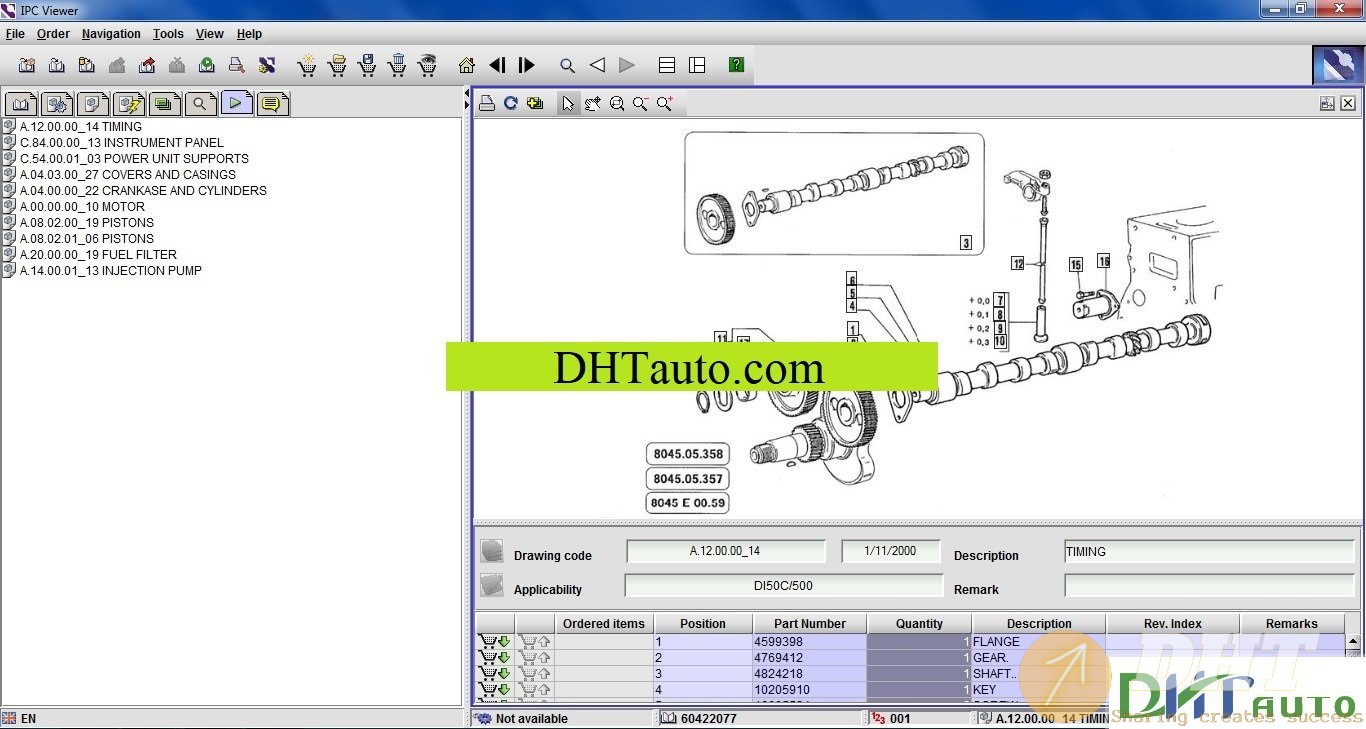Open the Order menu

click(x=53, y=34)
